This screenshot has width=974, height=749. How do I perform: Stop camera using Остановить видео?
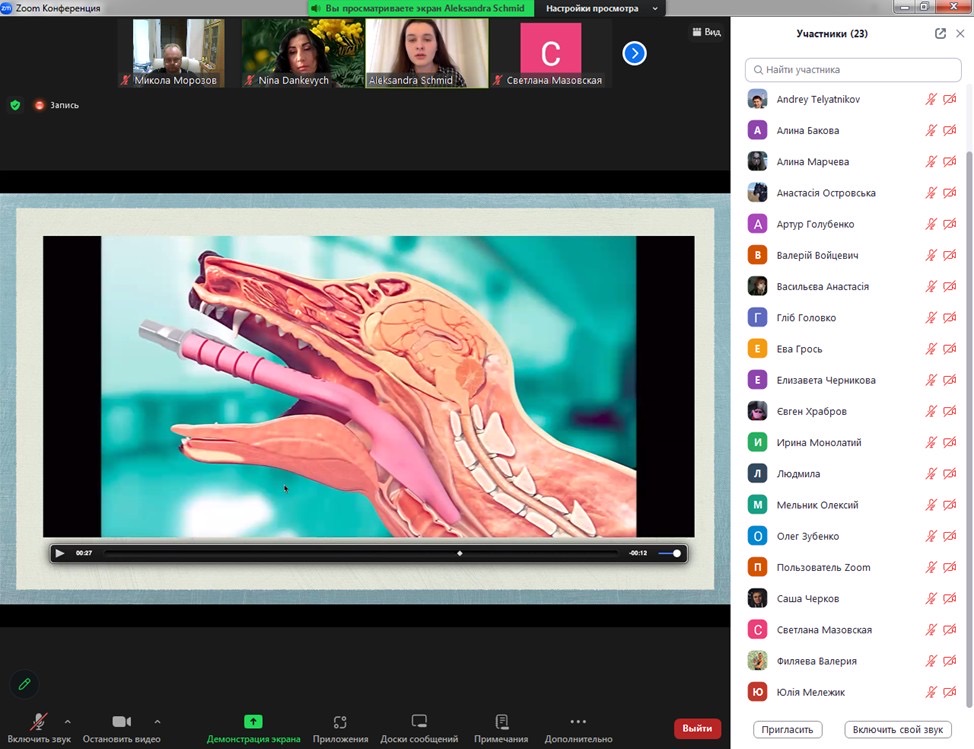(x=121, y=722)
